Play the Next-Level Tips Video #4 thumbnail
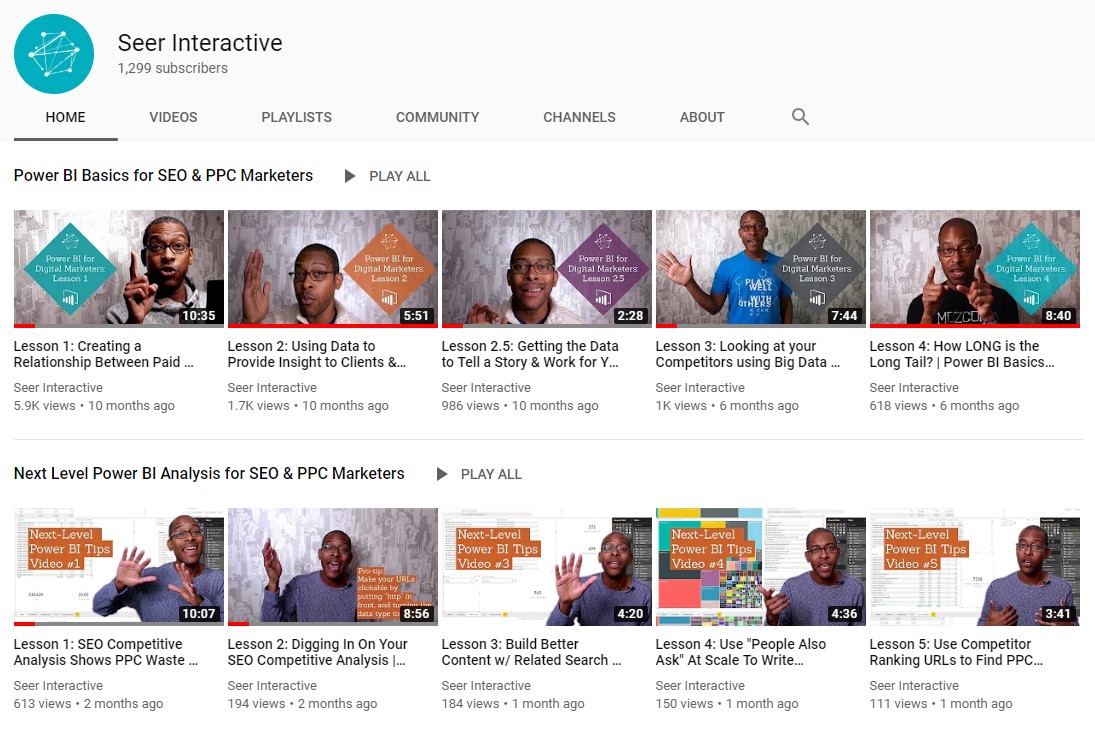1095x736 pixels. (760, 565)
